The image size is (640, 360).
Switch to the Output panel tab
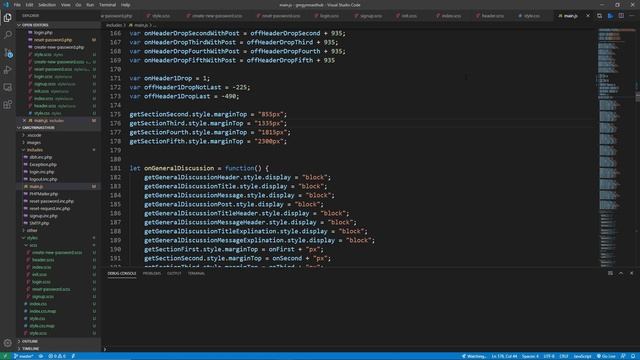(x=174, y=273)
